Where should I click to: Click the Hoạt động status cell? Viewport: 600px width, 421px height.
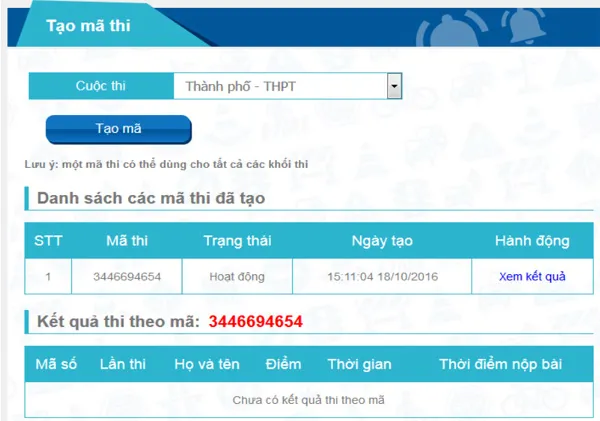[x=237, y=276]
